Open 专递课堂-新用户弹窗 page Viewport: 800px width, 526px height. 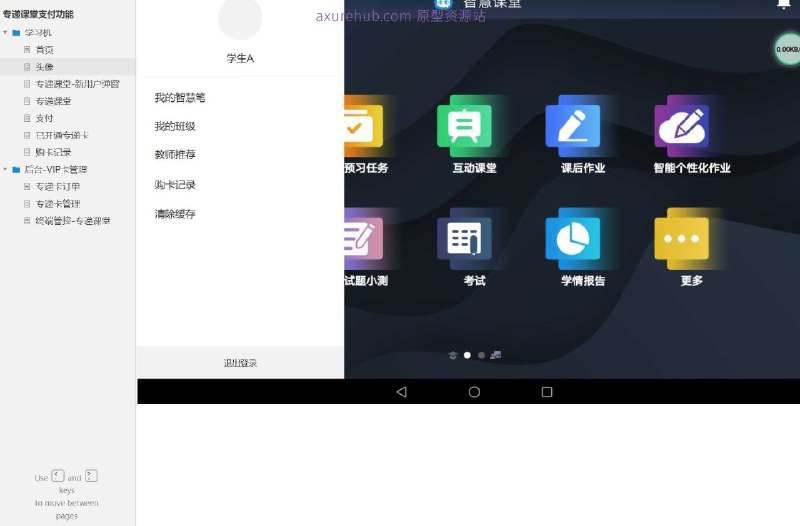tap(77, 84)
